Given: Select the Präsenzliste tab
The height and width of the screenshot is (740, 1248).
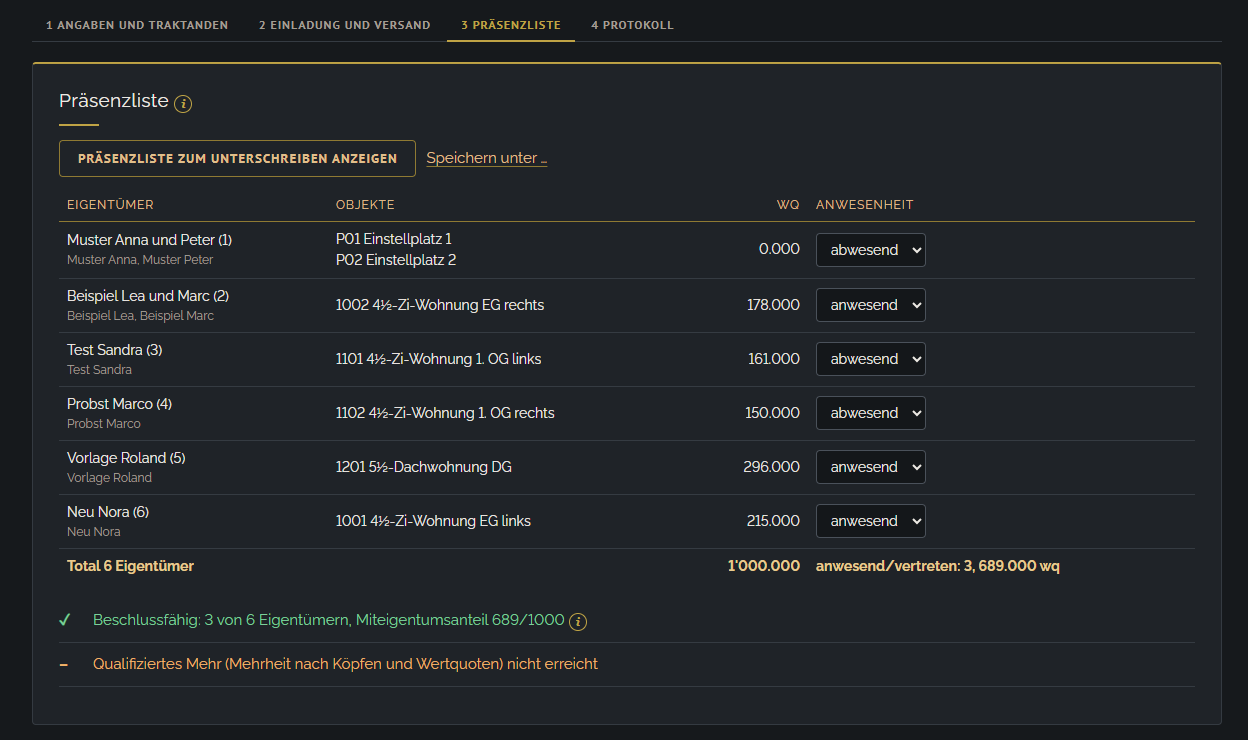Looking at the screenshot, I should [x=511, y=25].
